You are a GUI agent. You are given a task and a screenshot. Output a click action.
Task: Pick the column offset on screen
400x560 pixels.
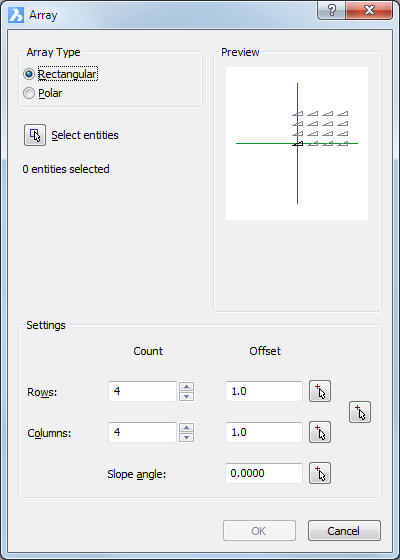pos(320,432)
